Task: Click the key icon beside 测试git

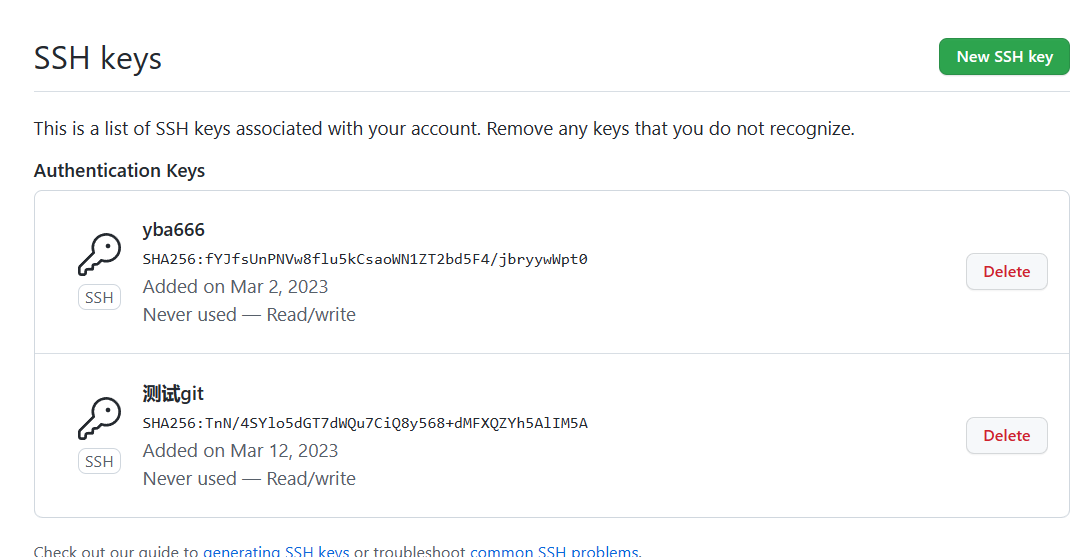Action: pos(99,418)
